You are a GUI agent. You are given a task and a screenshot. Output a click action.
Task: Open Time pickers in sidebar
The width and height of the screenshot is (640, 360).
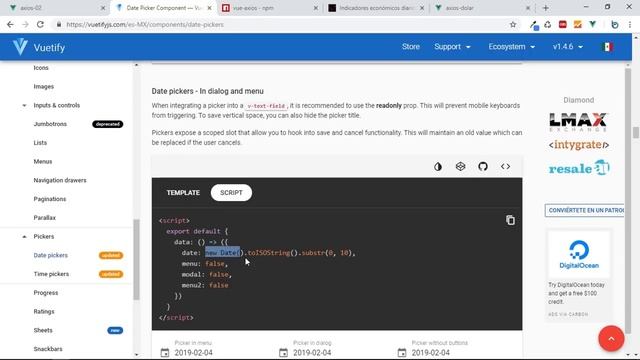[x=51, y=274]
